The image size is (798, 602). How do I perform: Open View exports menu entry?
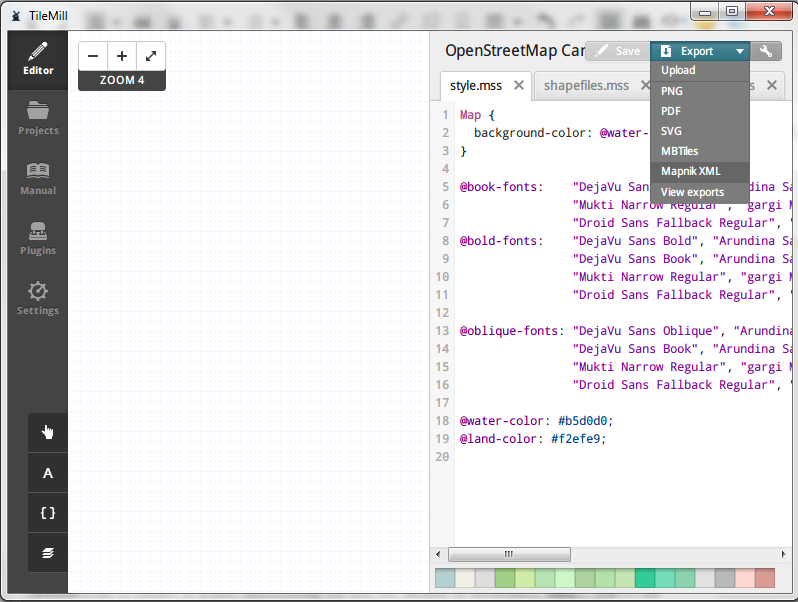click(x=700, y=192)
